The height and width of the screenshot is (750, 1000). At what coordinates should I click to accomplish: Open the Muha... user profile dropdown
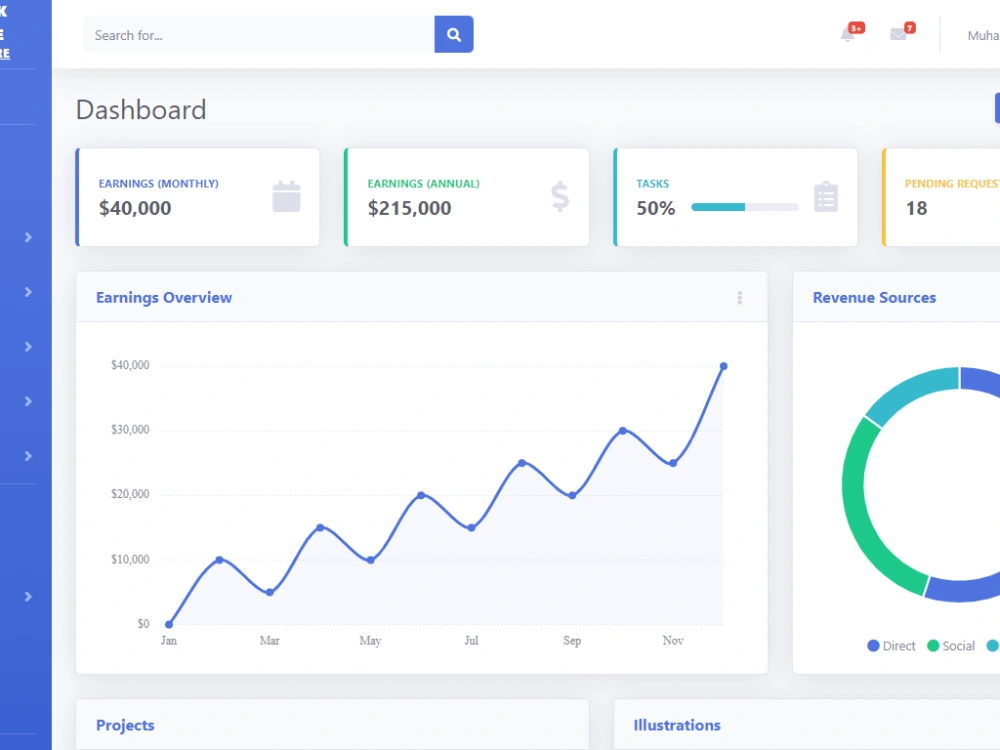[x=983, y=36]
